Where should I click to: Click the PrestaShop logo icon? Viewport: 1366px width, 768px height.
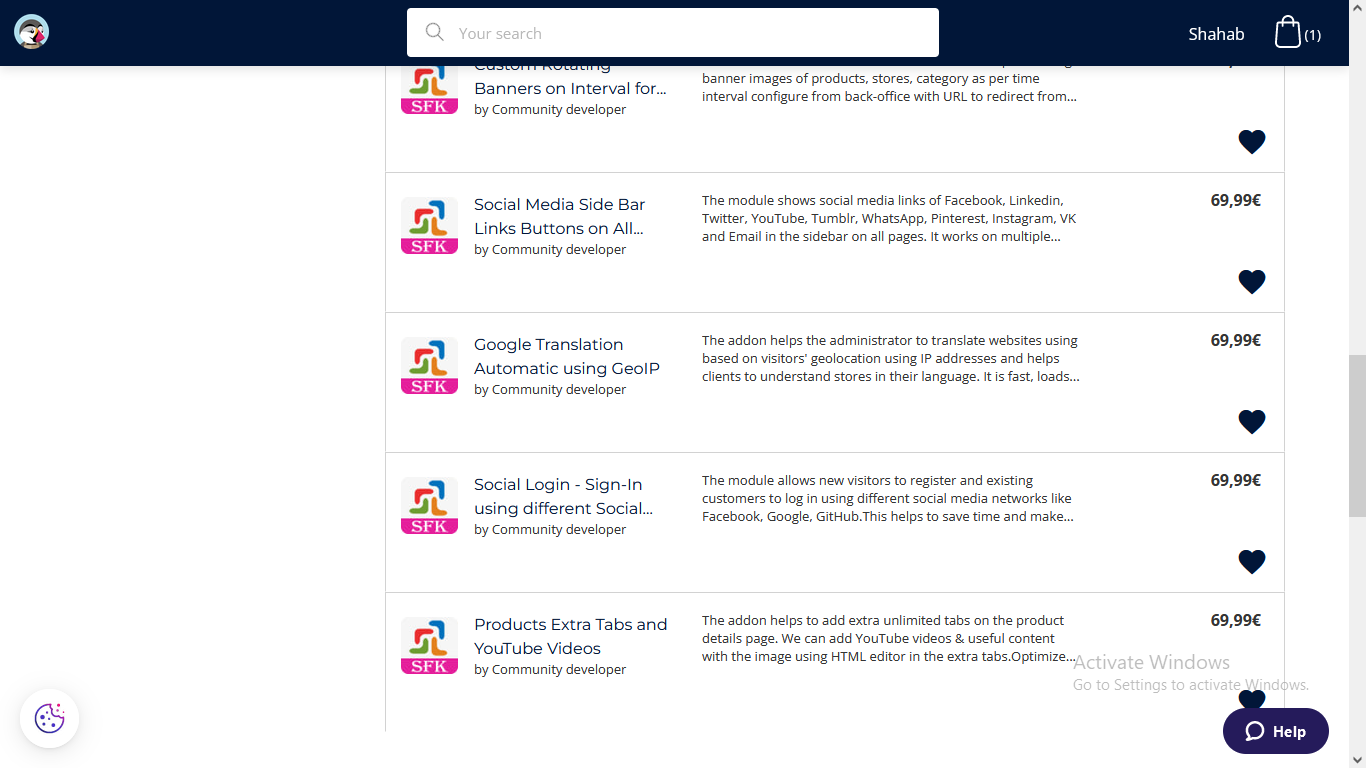click(x=31, y=31)
